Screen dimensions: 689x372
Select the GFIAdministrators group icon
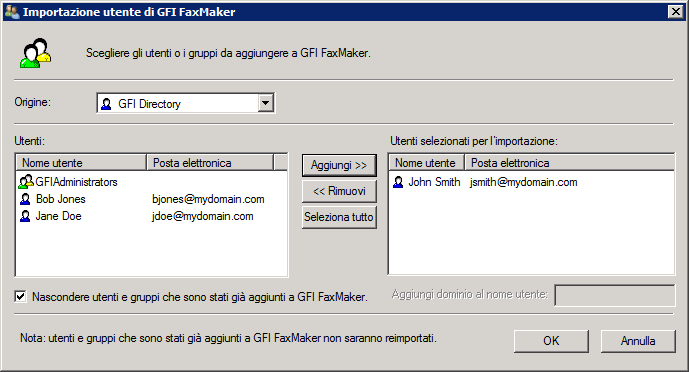tap(26, 182)
